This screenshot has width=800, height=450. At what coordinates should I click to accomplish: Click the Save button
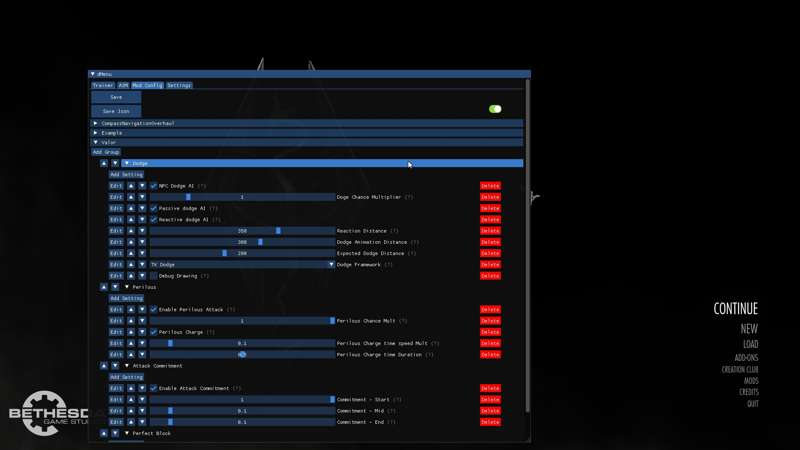116,97
